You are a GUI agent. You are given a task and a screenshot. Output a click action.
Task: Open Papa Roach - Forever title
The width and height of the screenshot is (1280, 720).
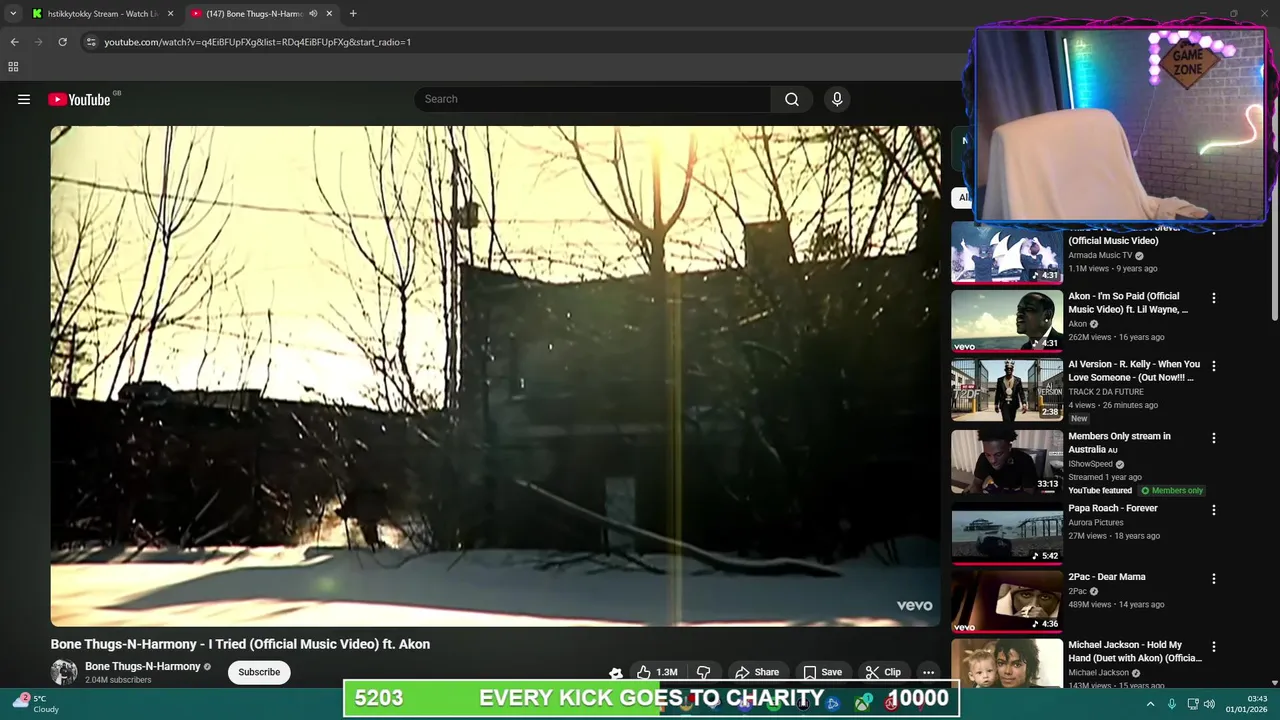(x=1113, y=508)
